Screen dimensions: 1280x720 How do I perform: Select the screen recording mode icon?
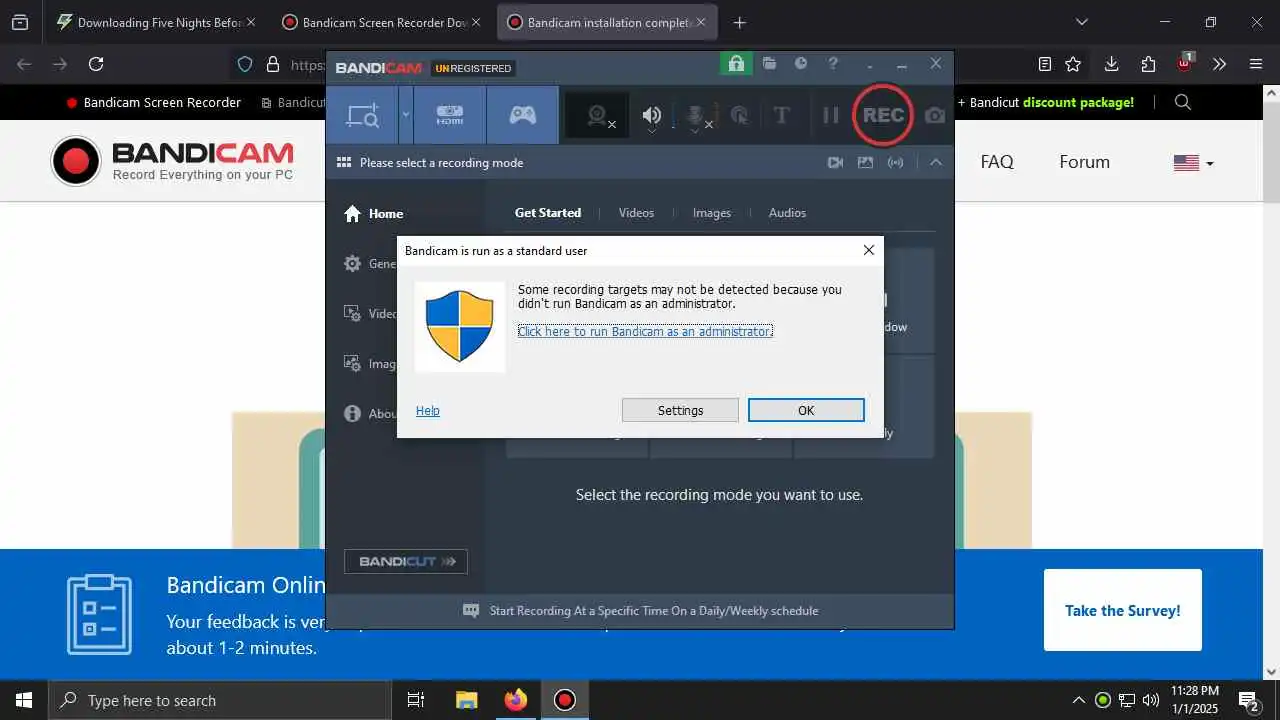click(x=362, y=115)
